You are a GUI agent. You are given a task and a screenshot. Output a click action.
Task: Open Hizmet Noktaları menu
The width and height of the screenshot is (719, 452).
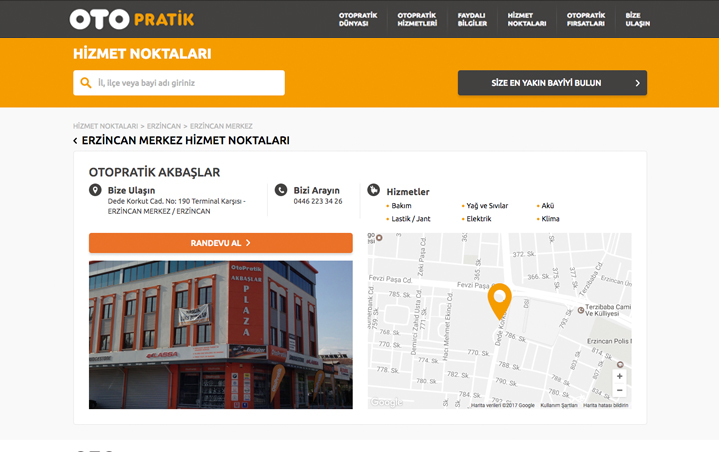[x=526, y=19]
